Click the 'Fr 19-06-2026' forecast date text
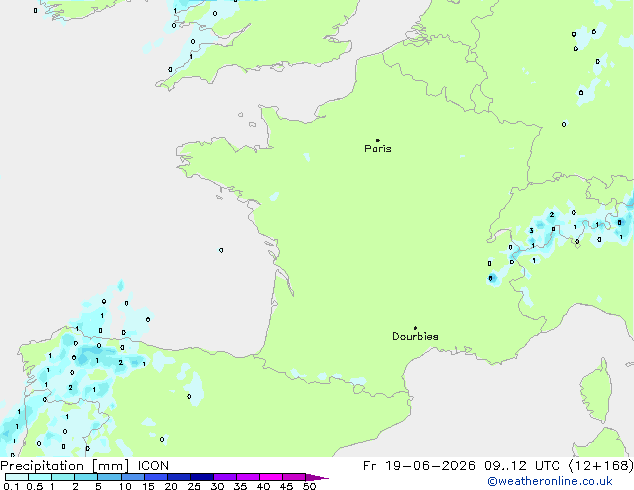The height and width of the screenshot is (490, 634). tap(419, 466)
